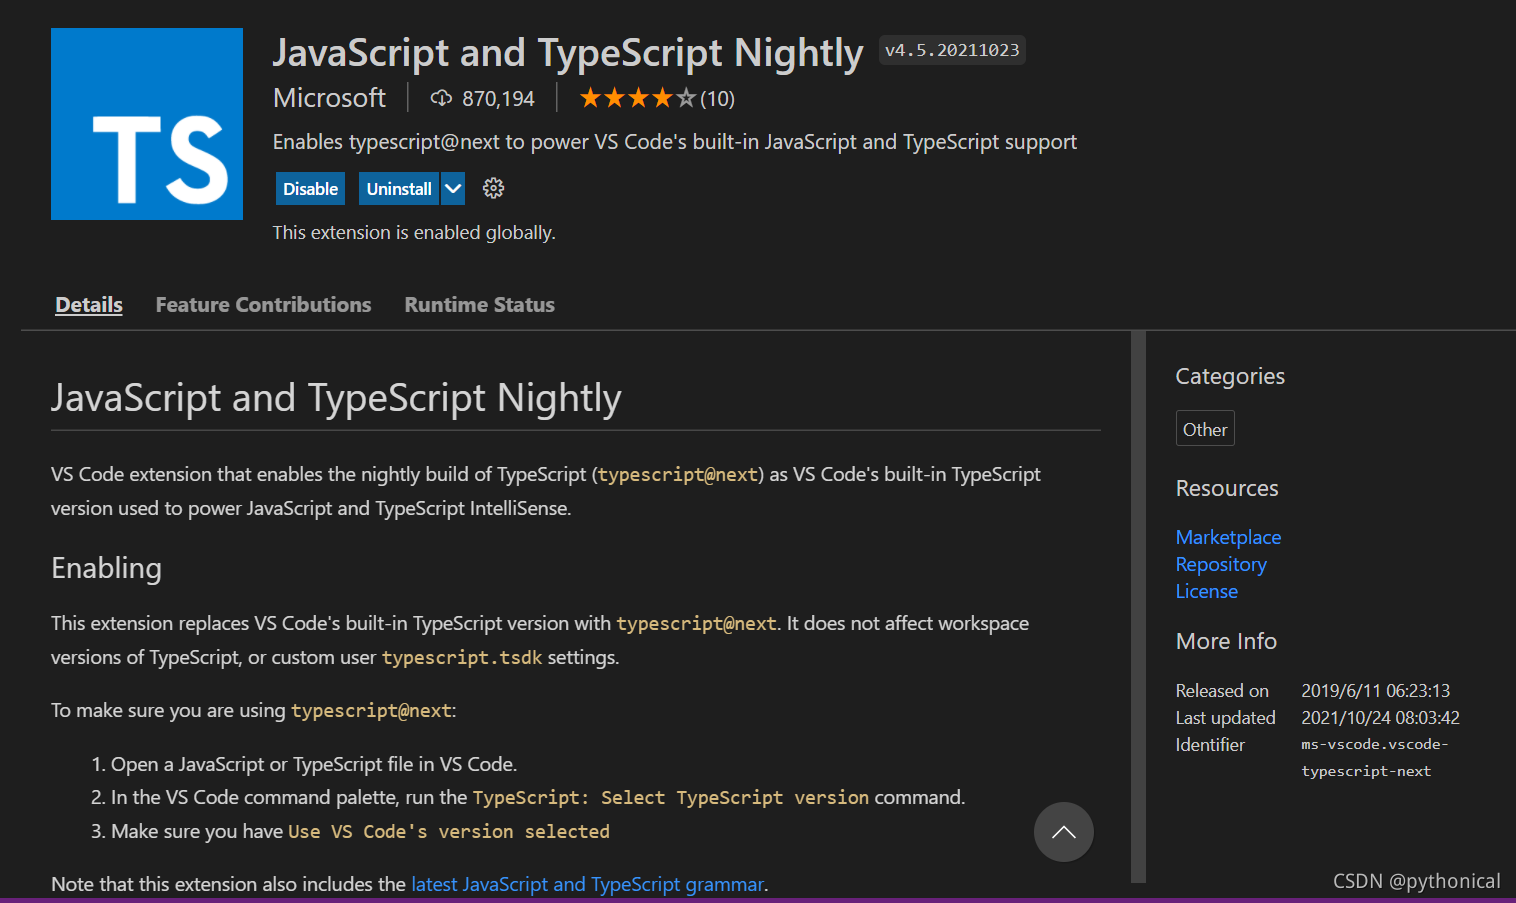Expand the Uninstall dropdown arrow

point(453,188)
